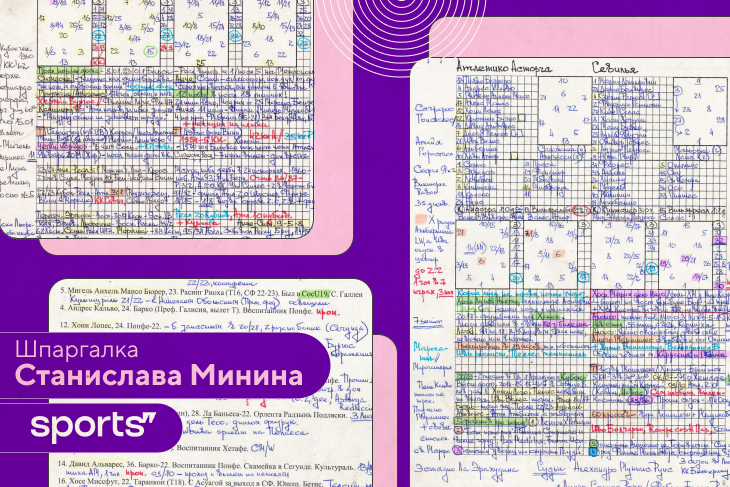Open the bottom typed player list sheet
The width and height of the screenshot is (730, 487).
pyautogui.click(x=210, y=383)
